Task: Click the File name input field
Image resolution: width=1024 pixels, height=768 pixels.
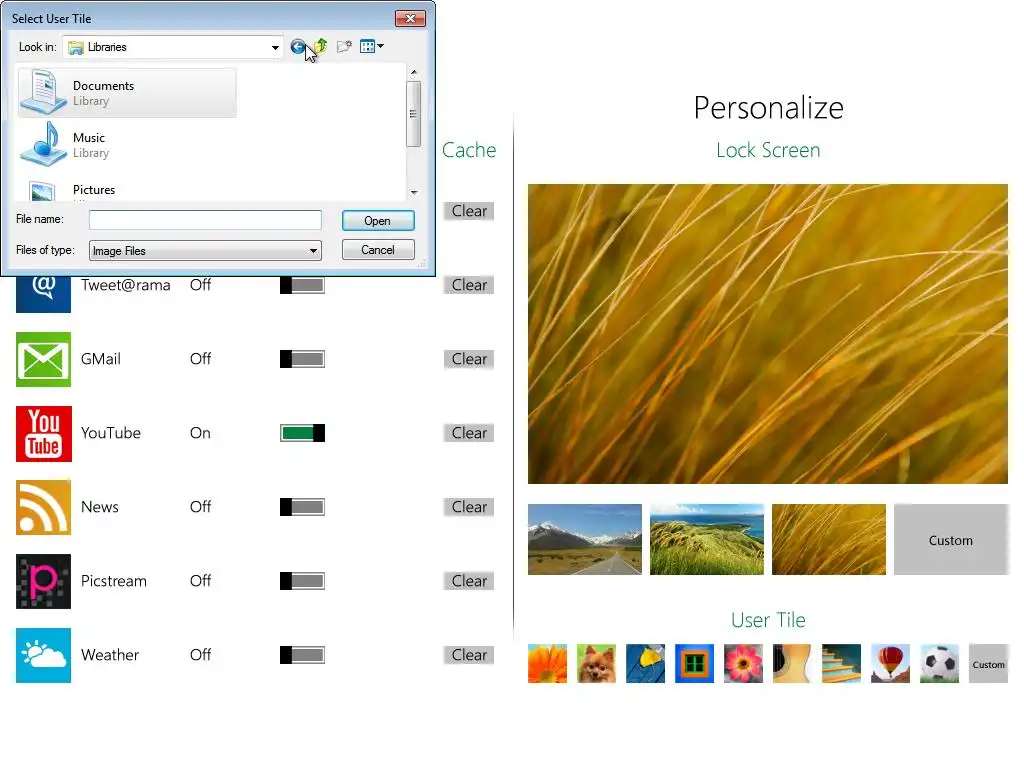Action: 205,220
